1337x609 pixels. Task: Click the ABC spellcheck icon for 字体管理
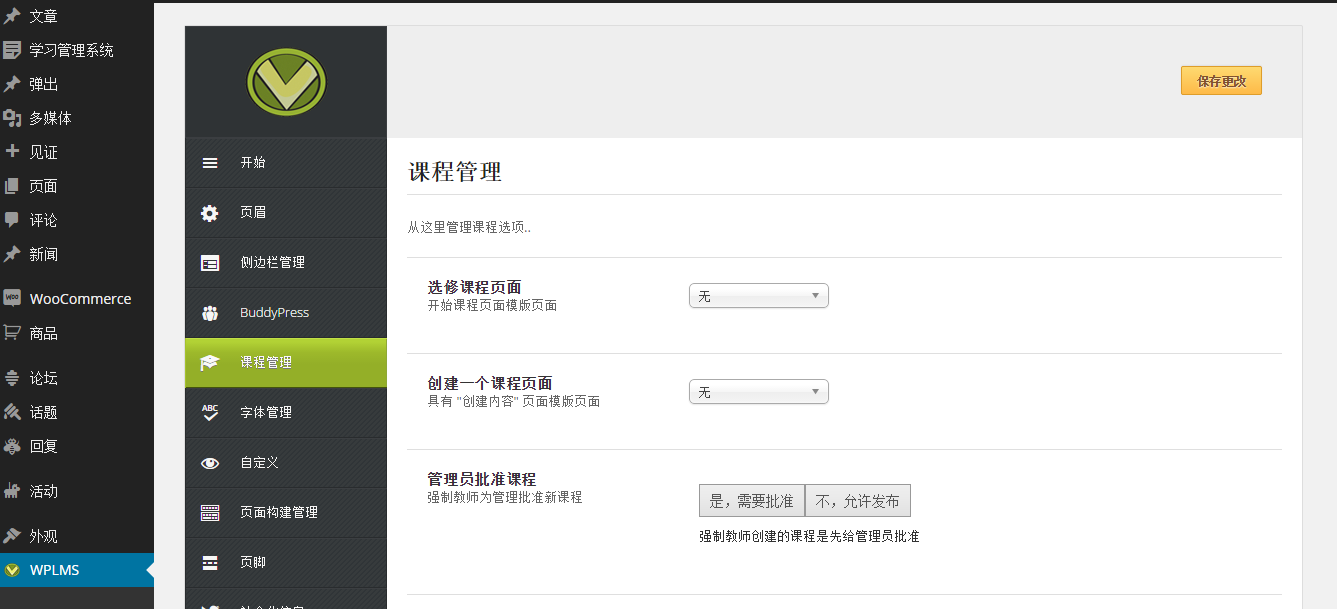210,413
